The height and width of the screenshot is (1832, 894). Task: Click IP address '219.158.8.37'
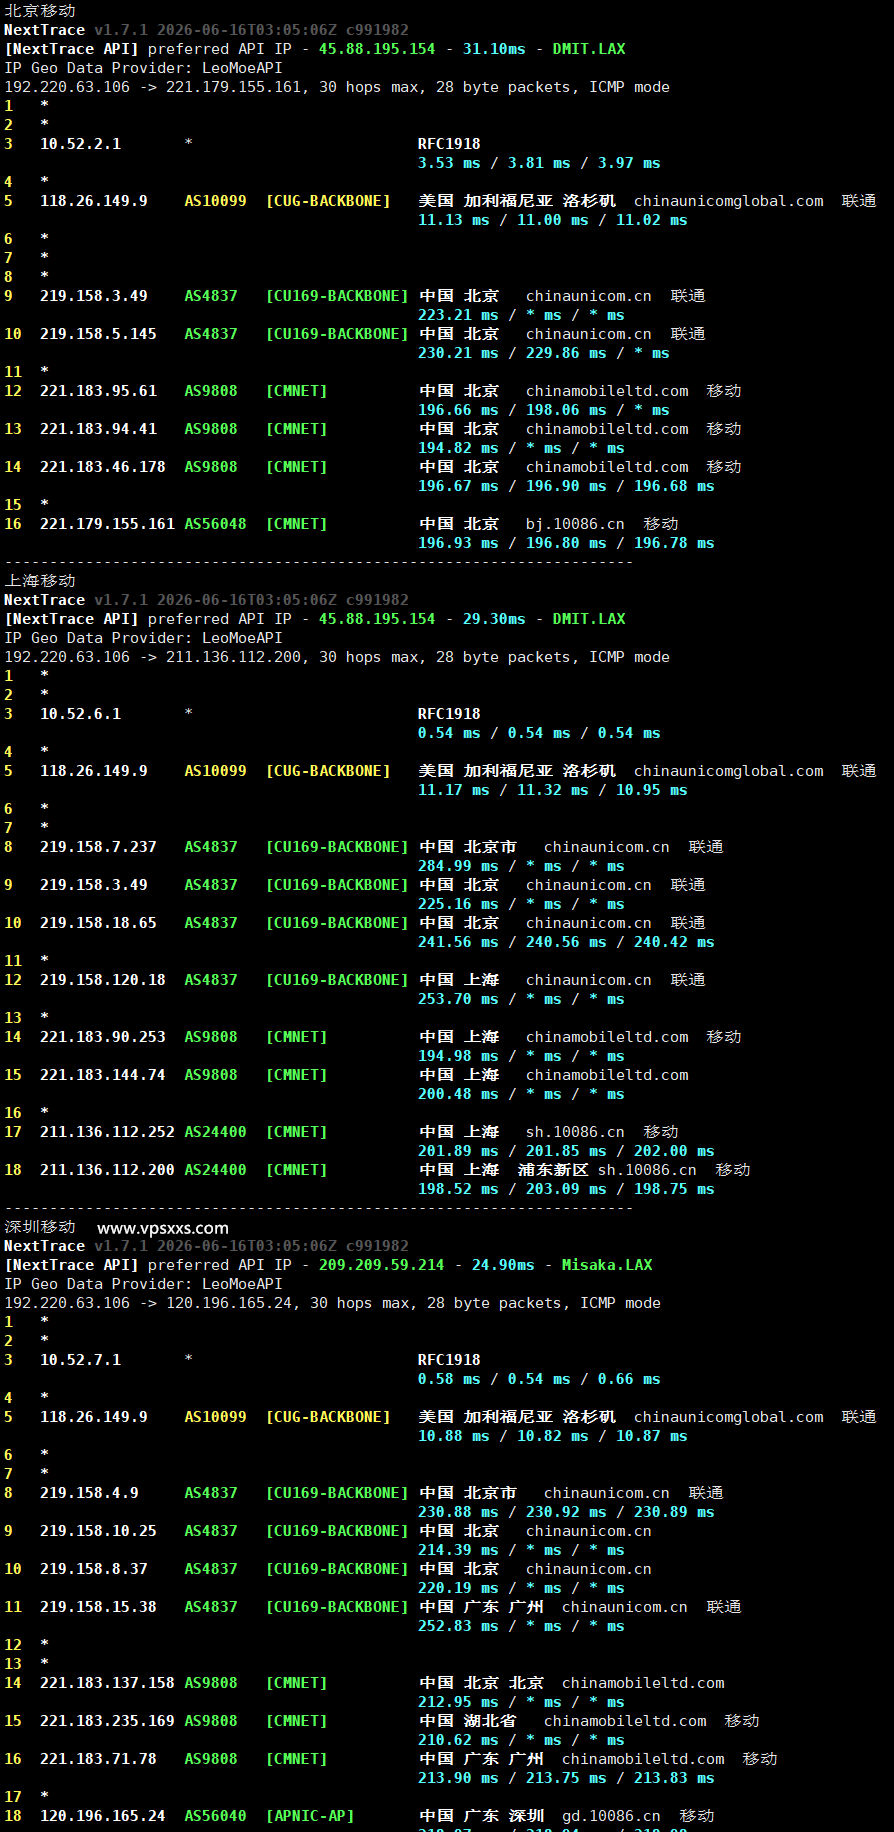pyautogui.click(x=94, y=1568)
